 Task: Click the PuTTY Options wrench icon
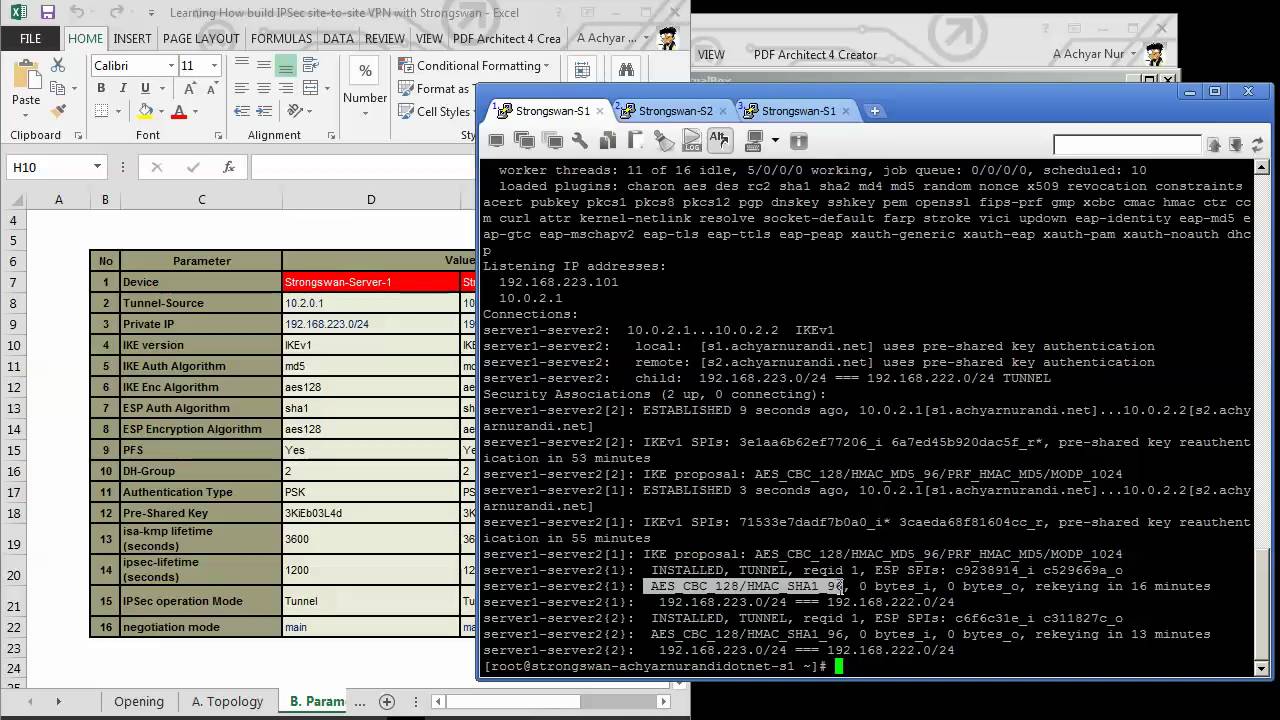579,141
